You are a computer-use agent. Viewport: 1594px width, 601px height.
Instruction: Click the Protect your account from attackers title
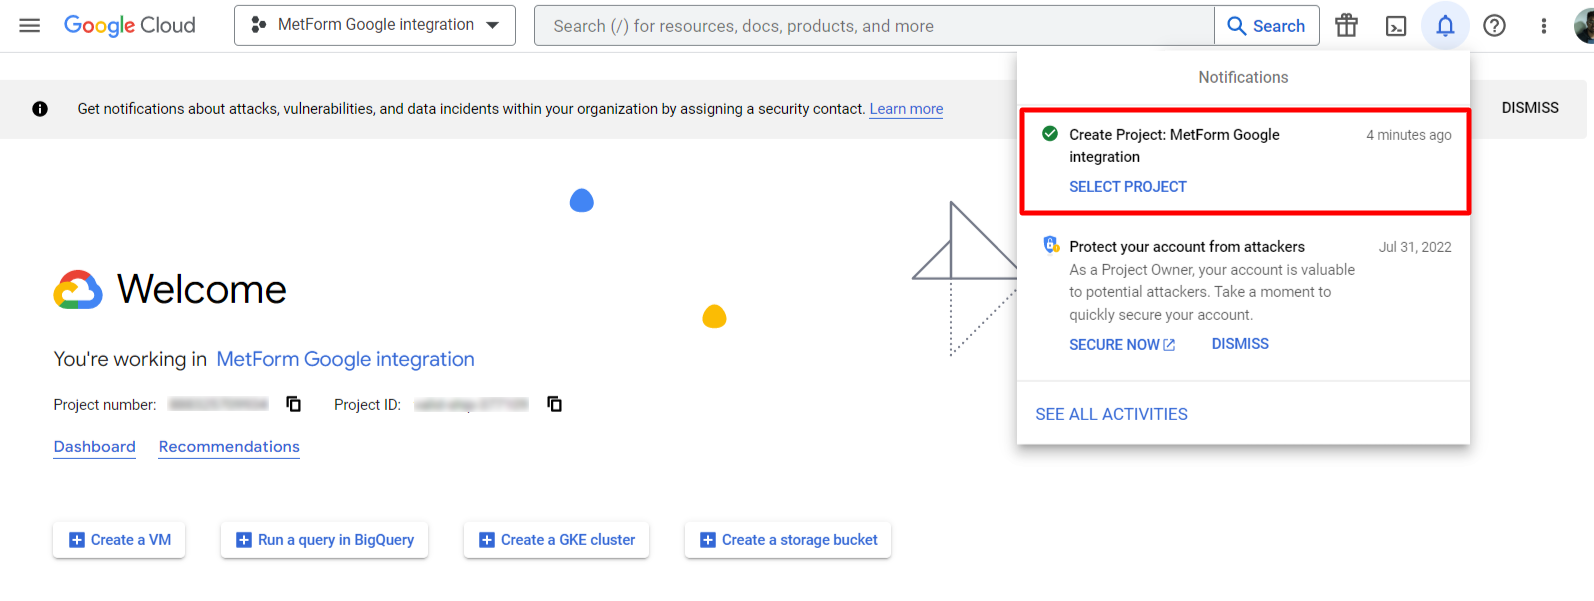1187,247
